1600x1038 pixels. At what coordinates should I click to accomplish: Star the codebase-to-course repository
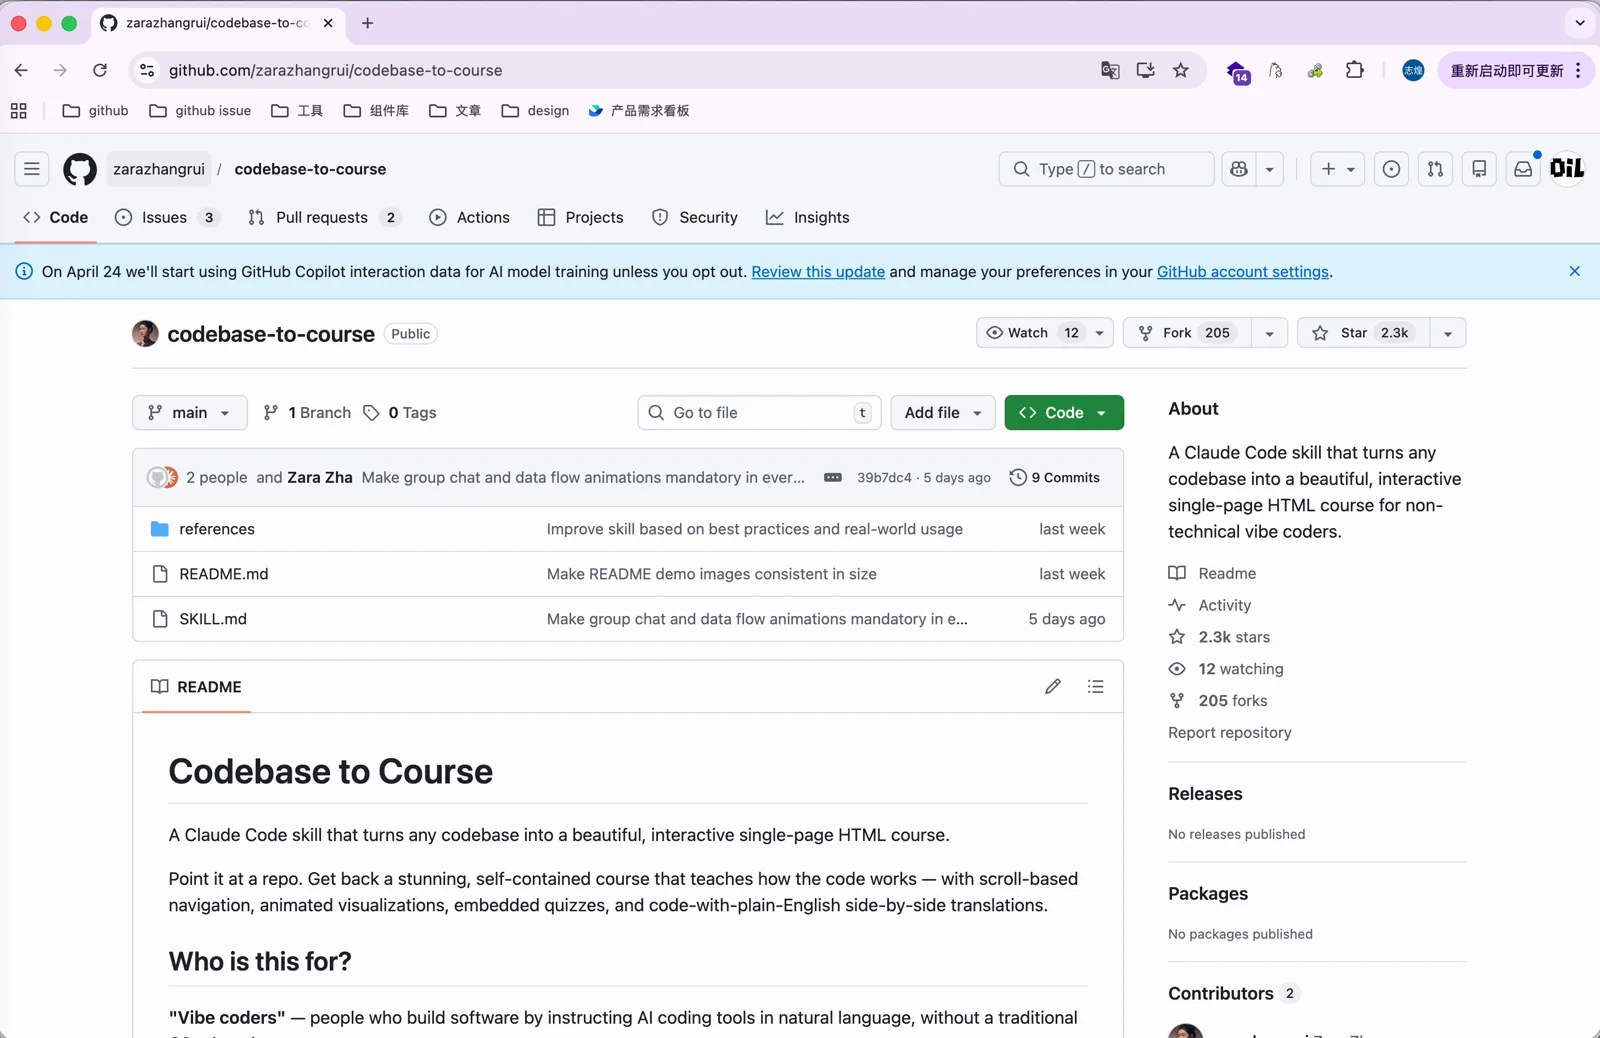(x=1363, y=333)
